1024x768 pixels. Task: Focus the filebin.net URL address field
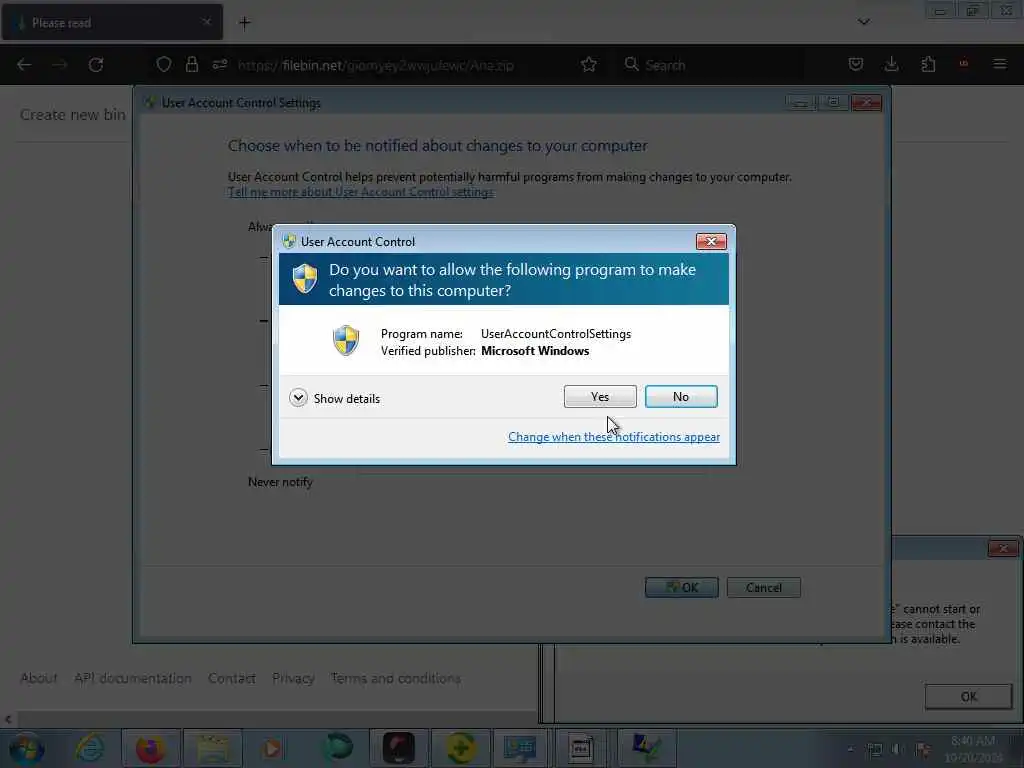[x=376, y=65]
